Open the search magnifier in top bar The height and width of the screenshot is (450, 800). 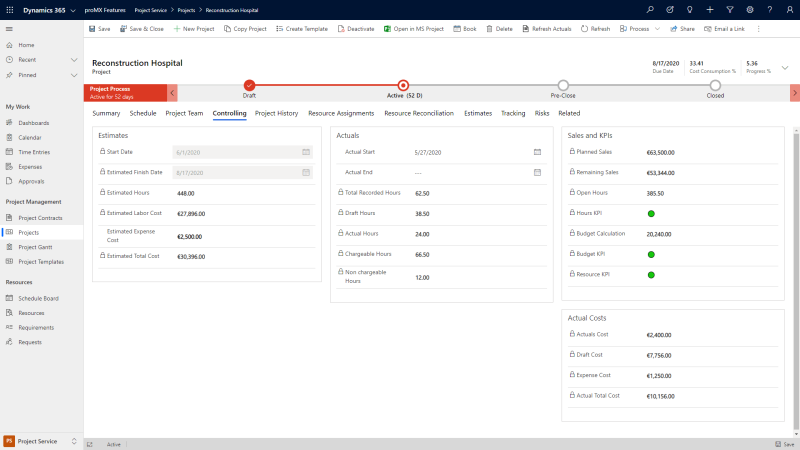tap(650, 9)
